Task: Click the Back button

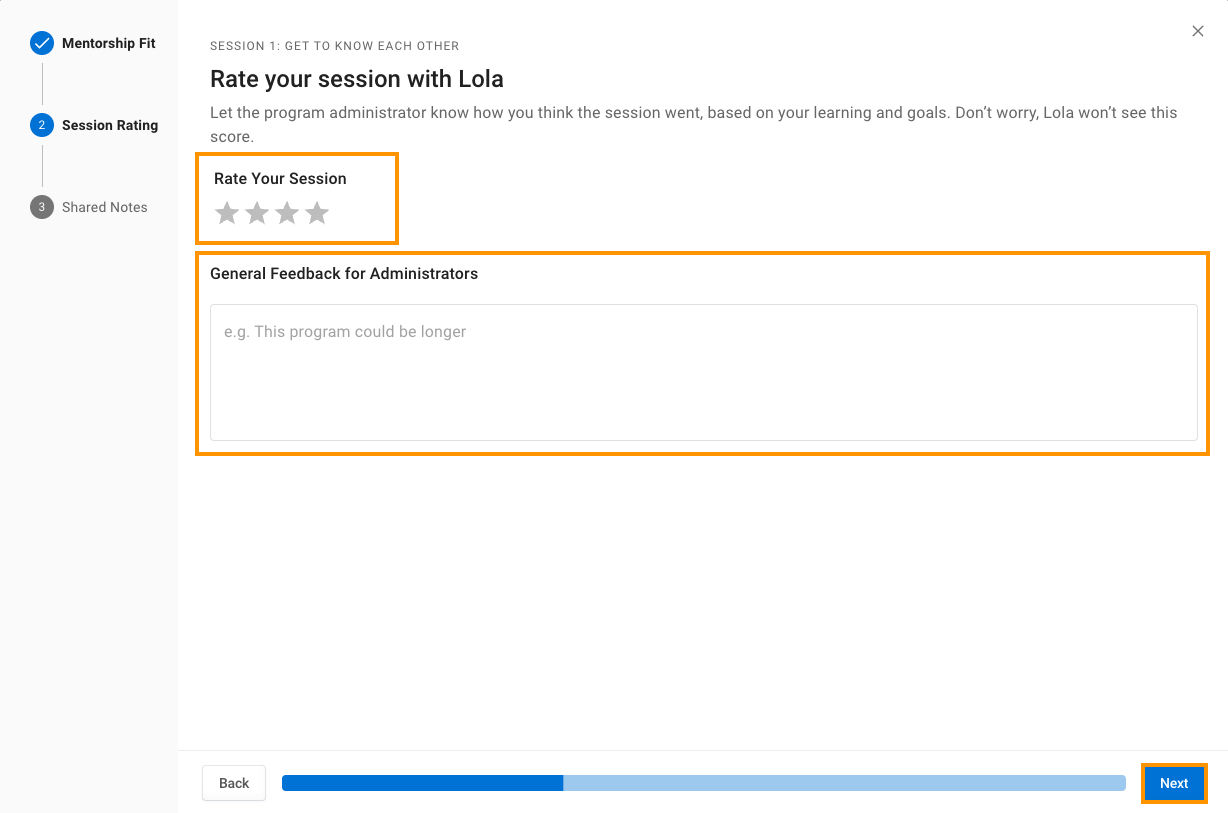Action: click(234, 783)
